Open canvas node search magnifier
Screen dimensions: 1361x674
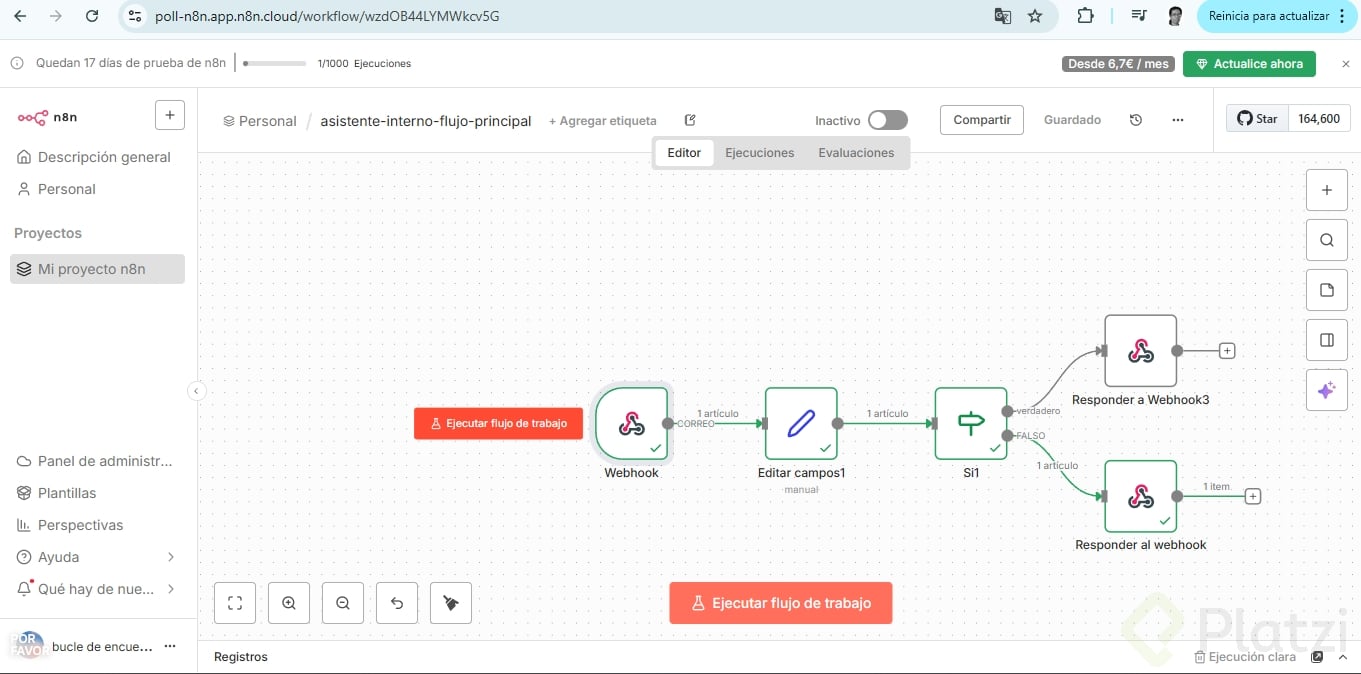tap(1327, 240)
